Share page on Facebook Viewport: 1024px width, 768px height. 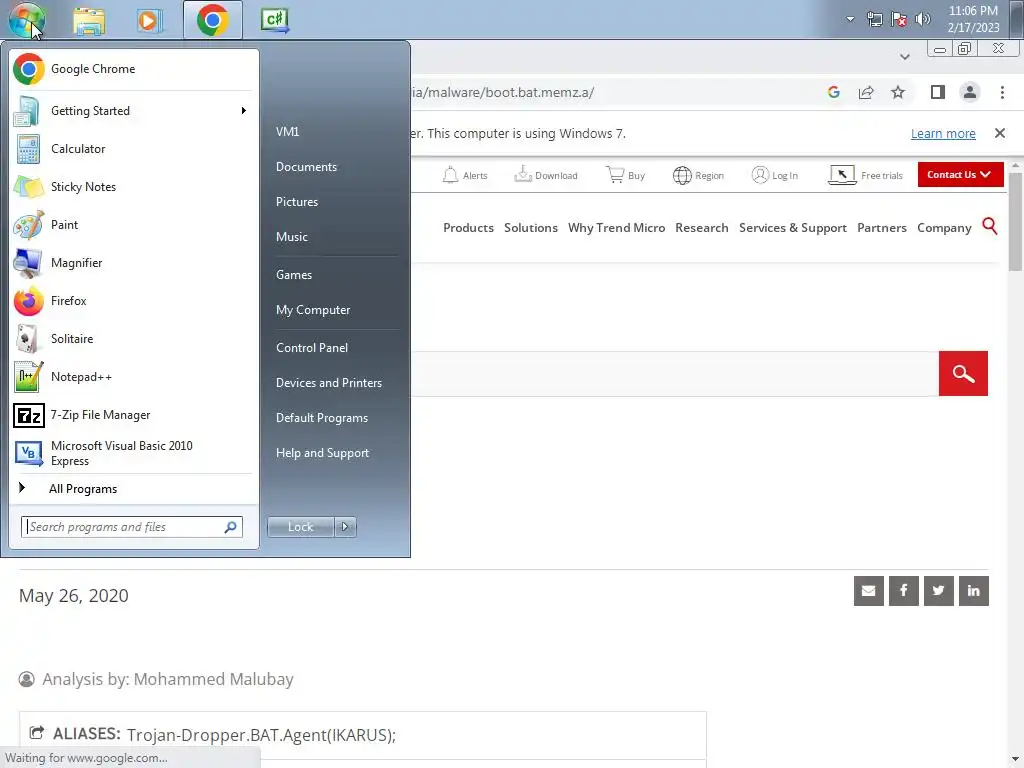point(903,591)
